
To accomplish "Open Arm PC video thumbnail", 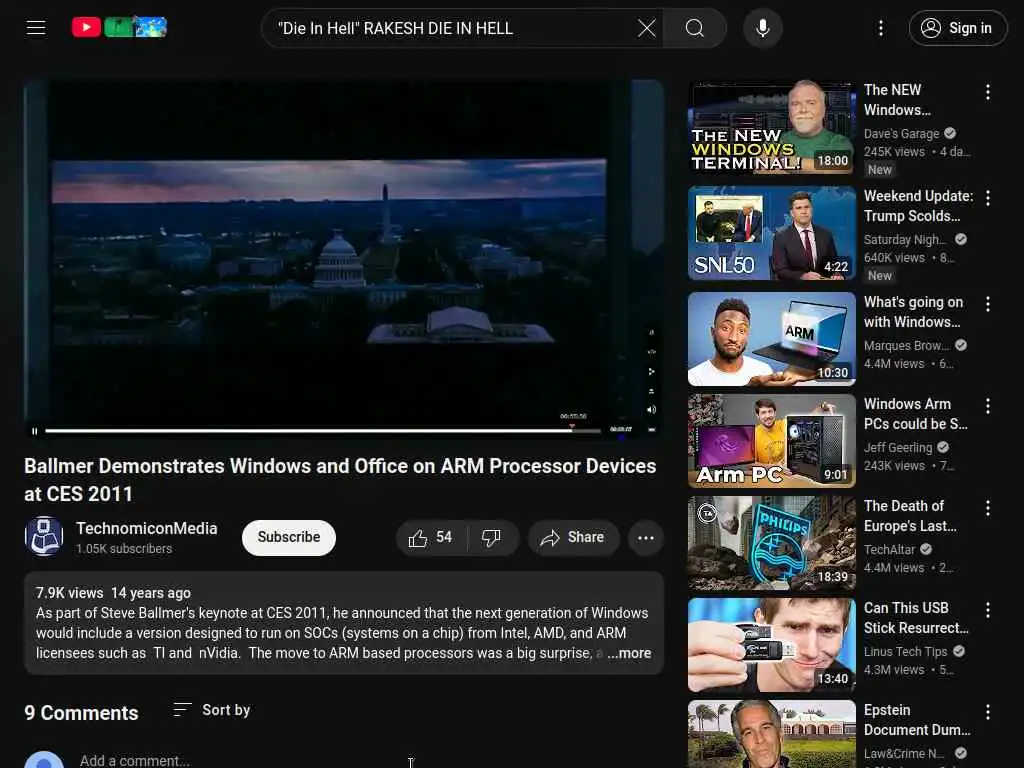I will point(772,441).
